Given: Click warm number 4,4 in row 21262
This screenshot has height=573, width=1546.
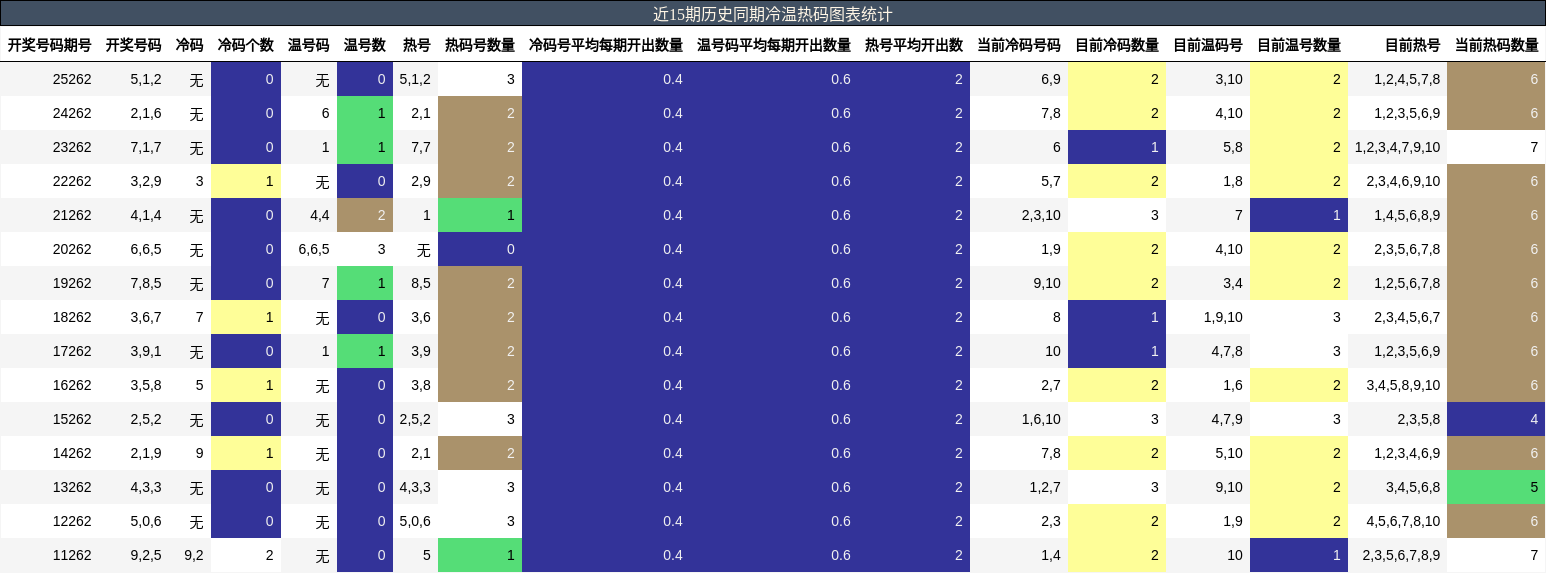Looking at the screenshot, I should (x=318, y=215).
